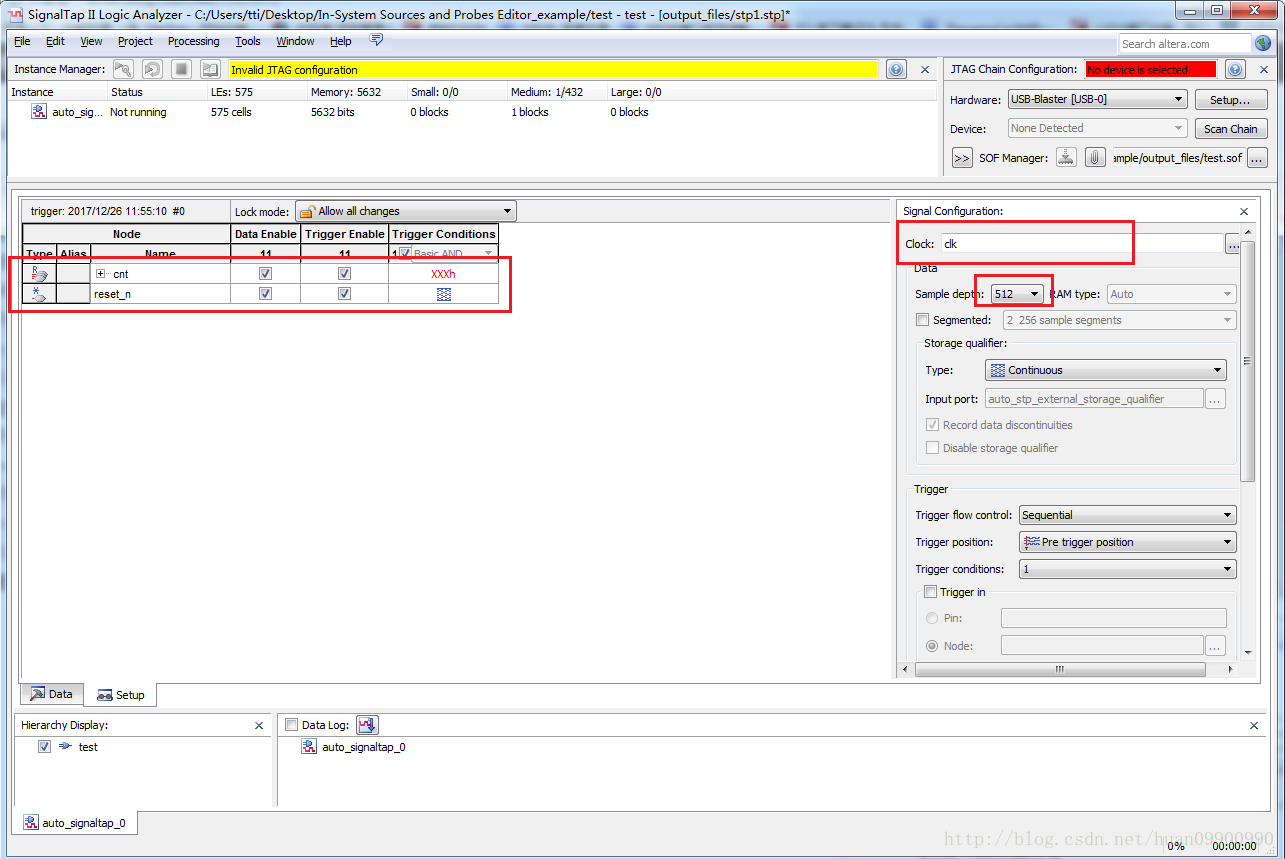
Task: Click the speech bubble icon in menu bar
Action: point(376,40)
